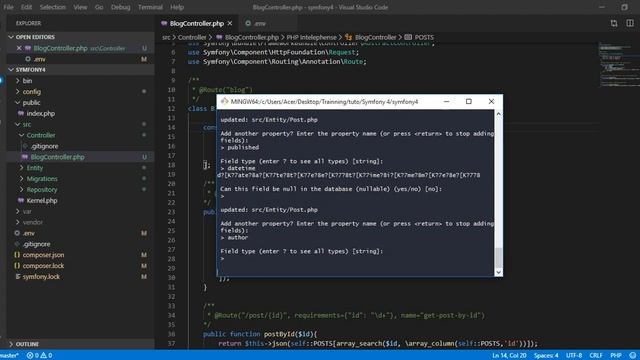Image resolution: width=640 pixels, height=360 pixels.
Task: Click the BlogController class breadcrumb
Action: pos(375,37)
